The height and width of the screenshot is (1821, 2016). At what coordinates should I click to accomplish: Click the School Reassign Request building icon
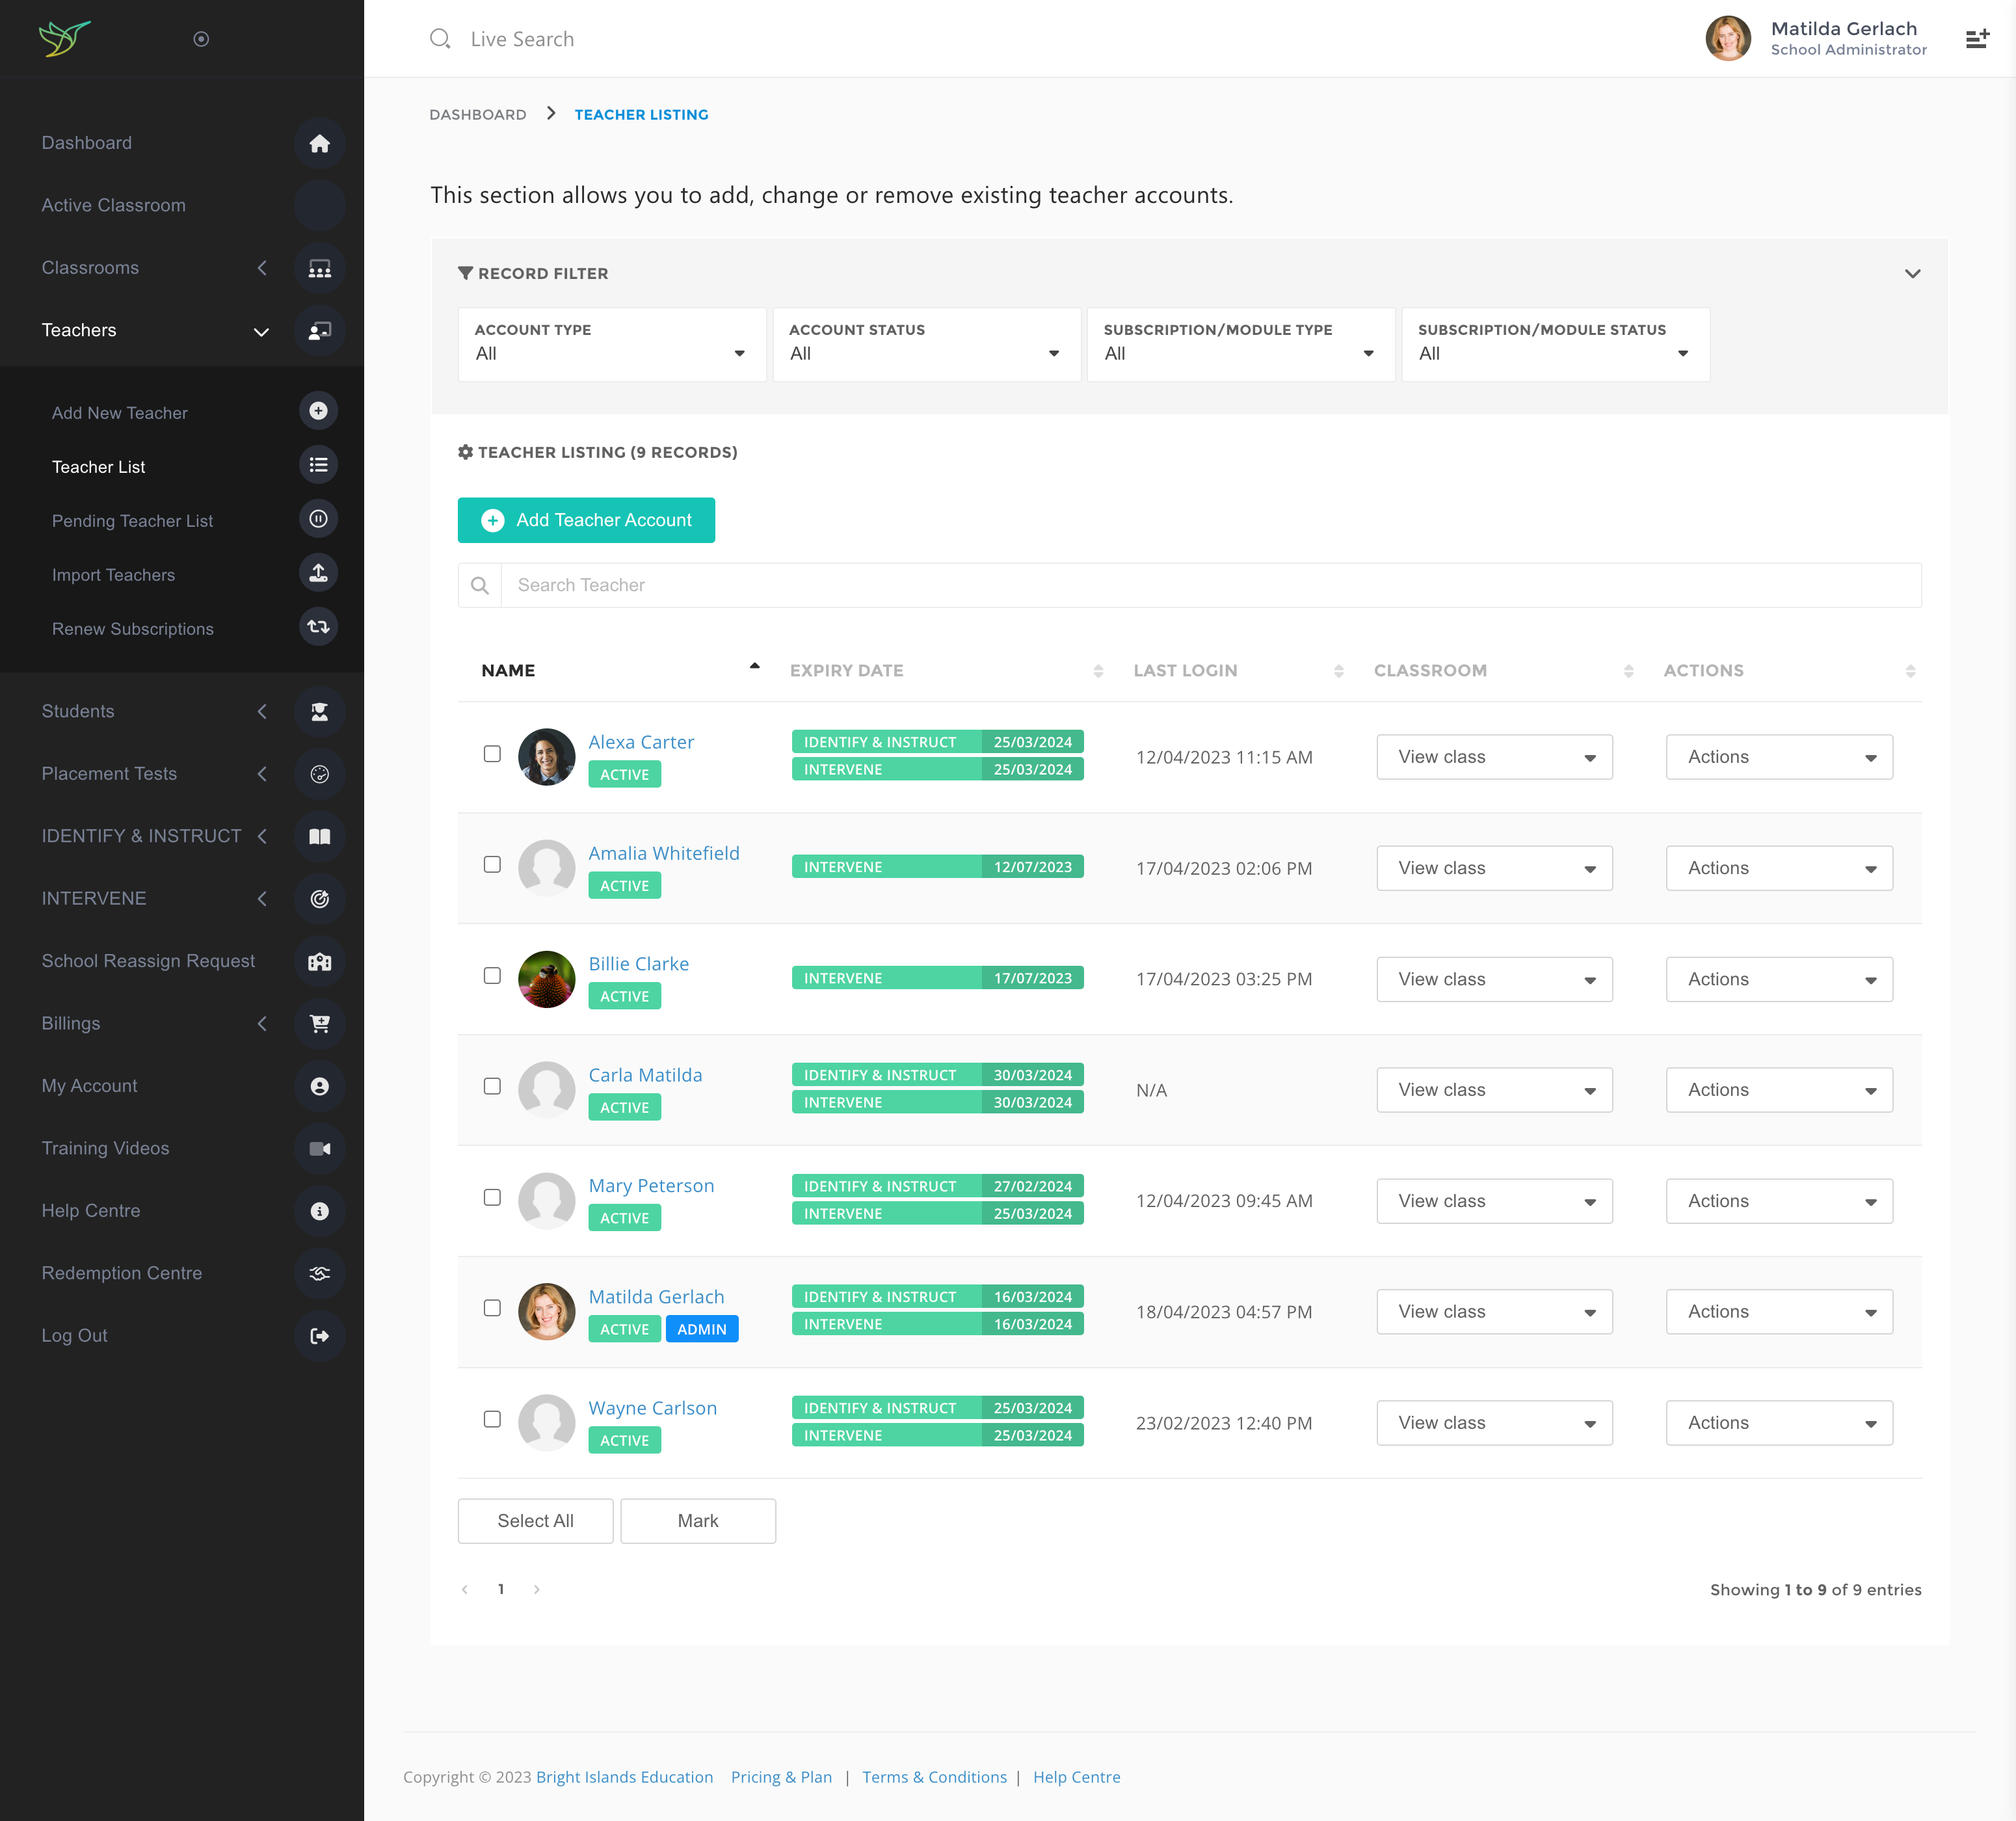coord(319,961)
